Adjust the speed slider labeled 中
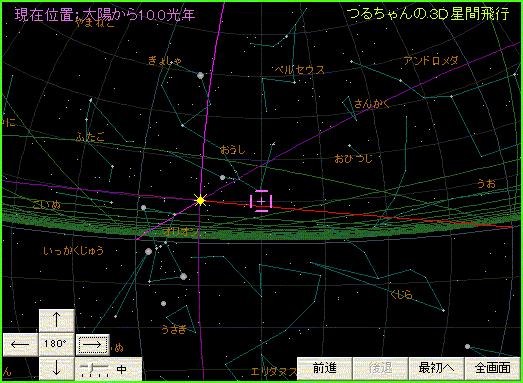Viewport: 523px width, 383px height. pos(108,369)
